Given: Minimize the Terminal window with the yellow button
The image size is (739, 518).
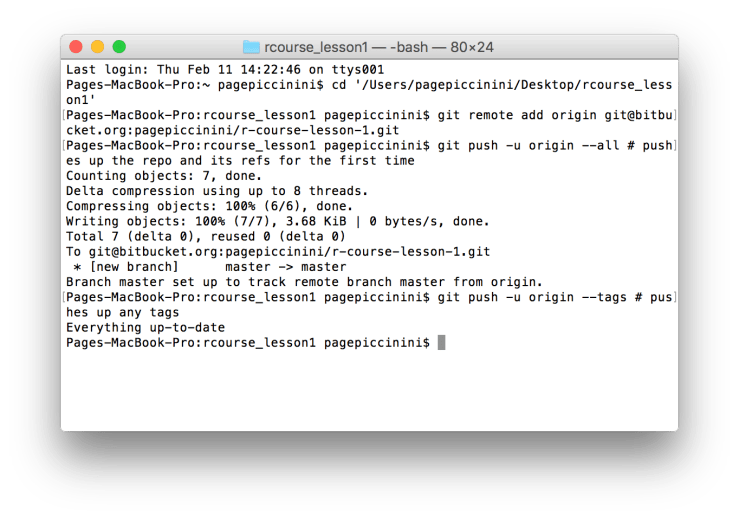Looking at the screenshot, I should click(x=97, y=47).
